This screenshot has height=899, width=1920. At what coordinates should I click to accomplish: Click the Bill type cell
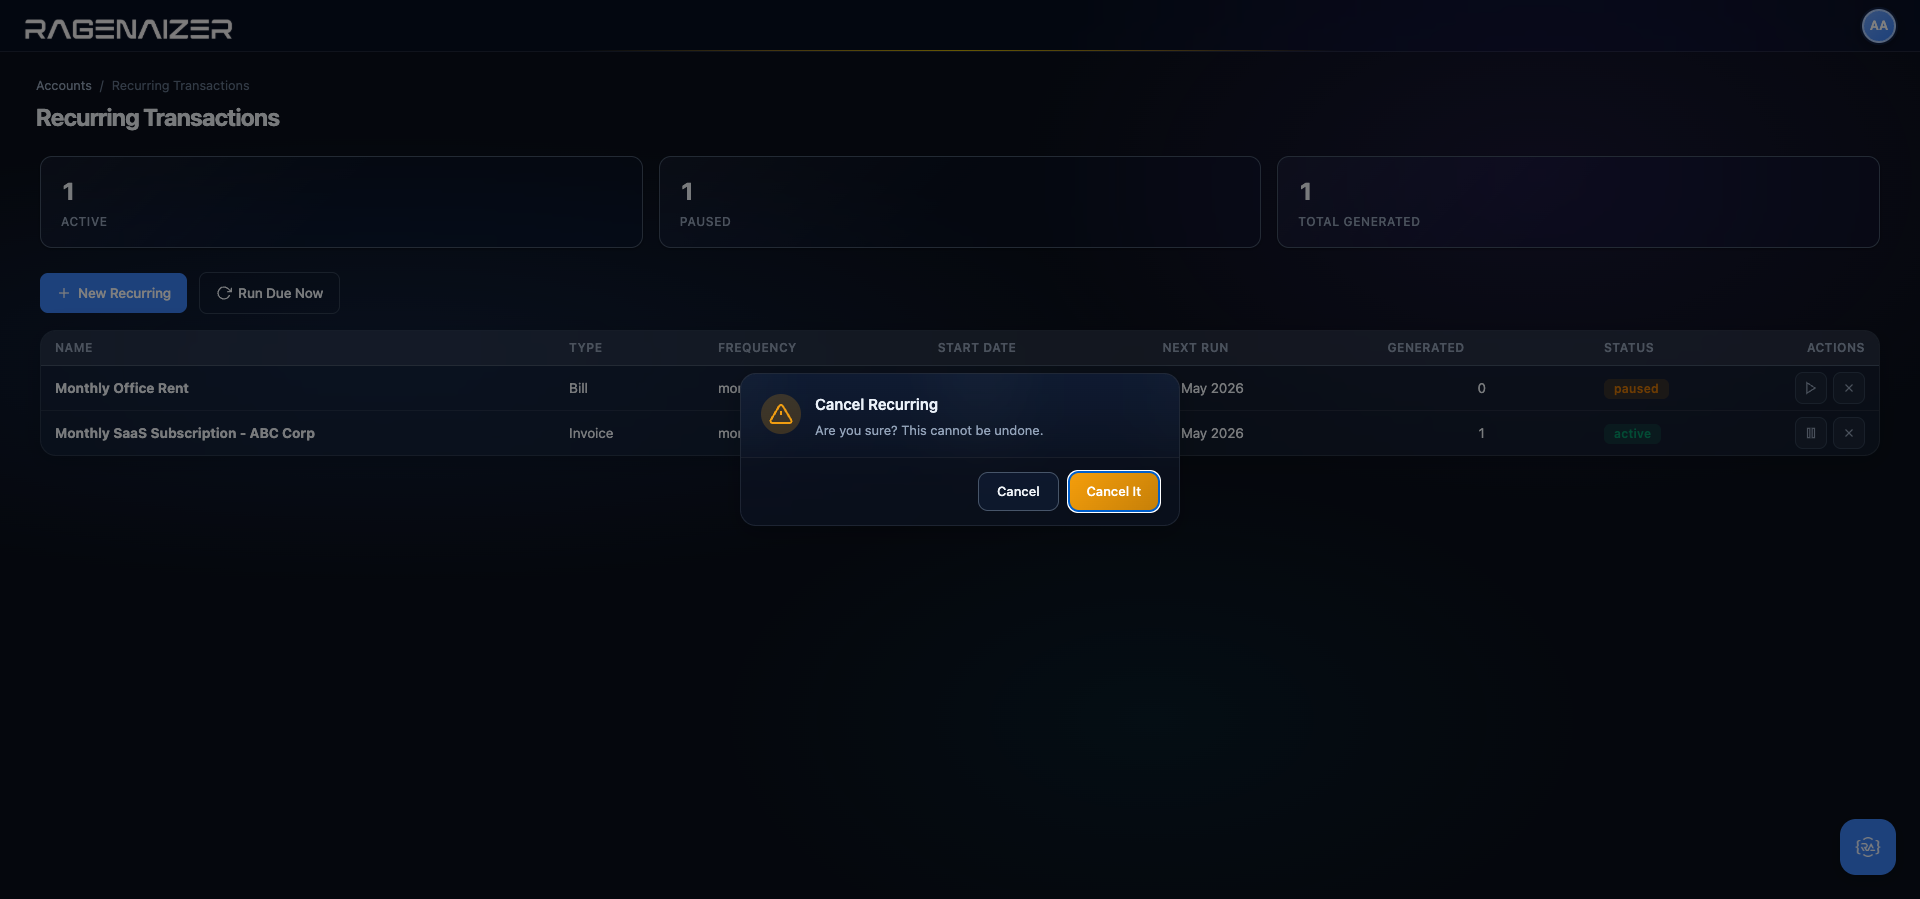[578, 388]
